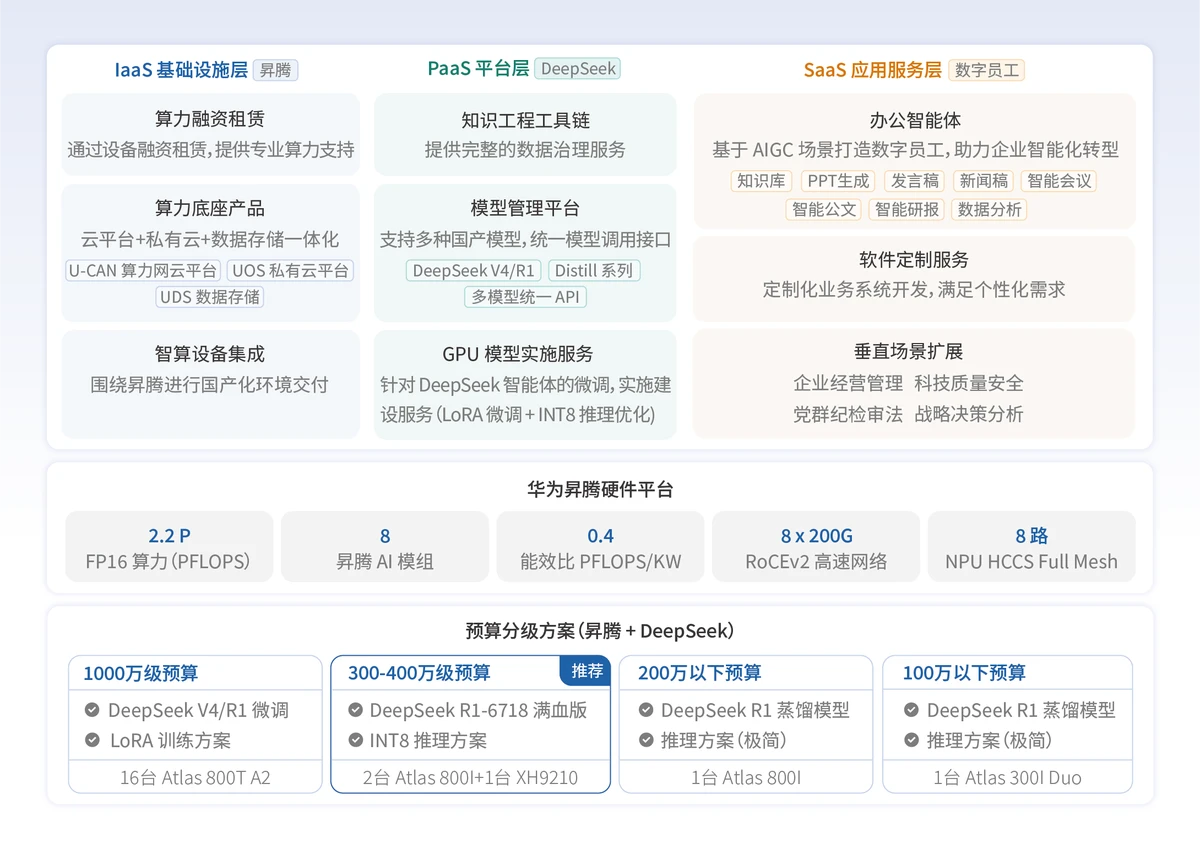
Task: Select the 数字员工 tag next to SaaS 应用服务层
Action: click(x=986, y=70)
